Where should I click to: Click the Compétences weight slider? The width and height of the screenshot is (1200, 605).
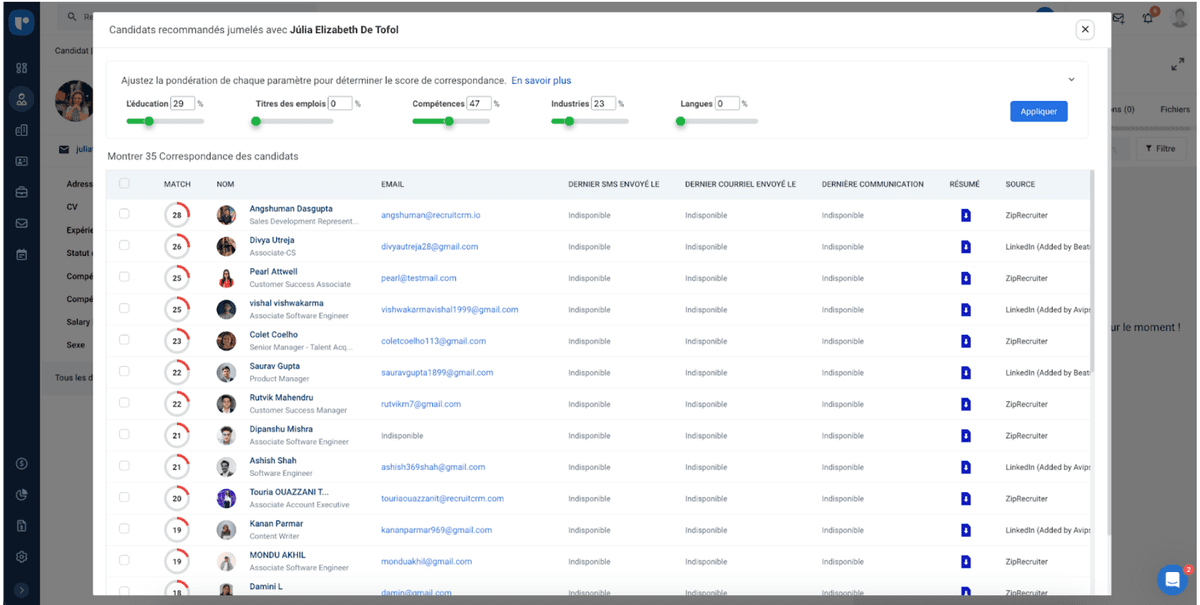[450, 121]
